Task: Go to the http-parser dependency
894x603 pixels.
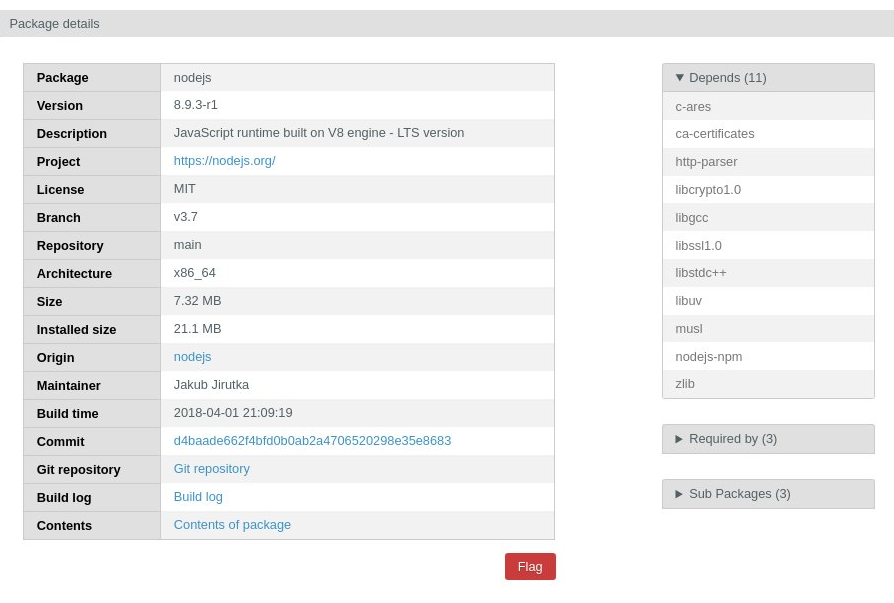Action: (706, 162)
